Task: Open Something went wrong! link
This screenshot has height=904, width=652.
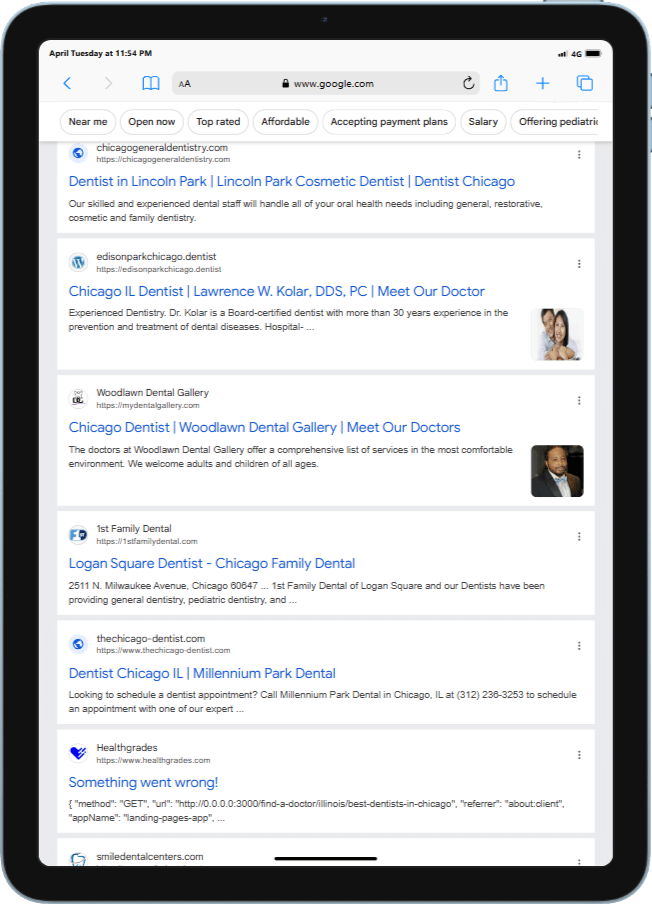Action: tap(143, 782)
